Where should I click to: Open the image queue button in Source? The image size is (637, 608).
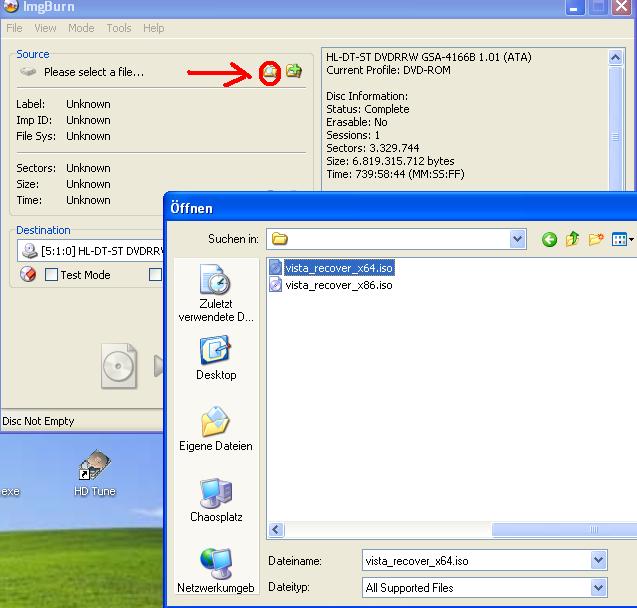pyautogui.click(x=294, y=71)
